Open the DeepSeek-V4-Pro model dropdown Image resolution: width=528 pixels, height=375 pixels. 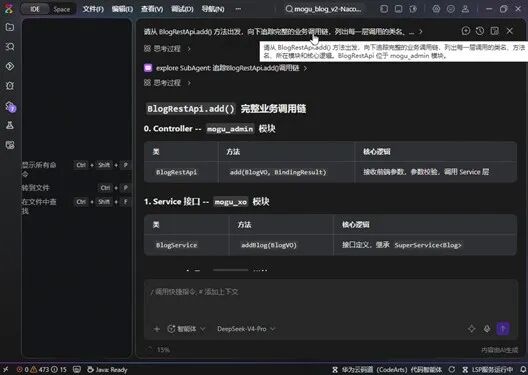(246, 329)
